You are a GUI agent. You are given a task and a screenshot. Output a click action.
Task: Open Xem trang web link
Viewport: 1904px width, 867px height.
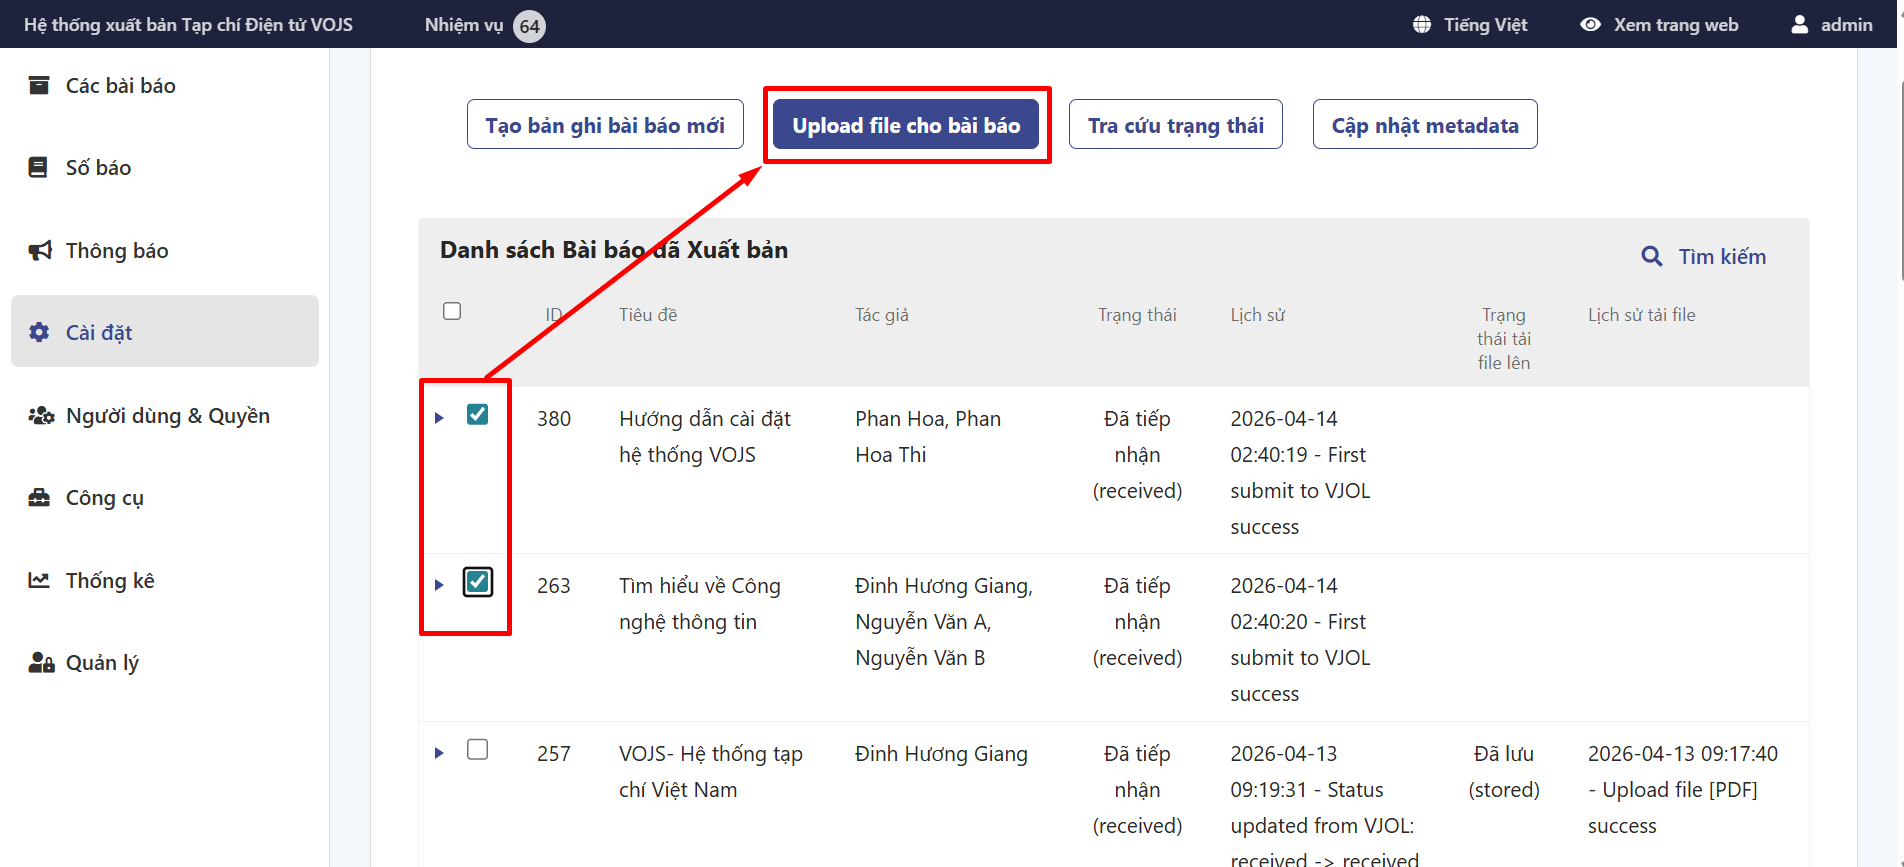1676,24
